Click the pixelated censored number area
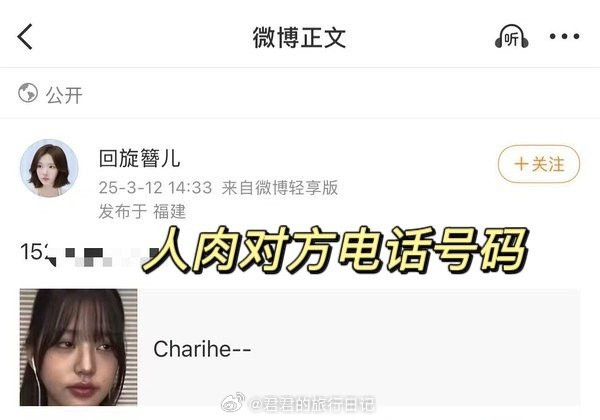Viewport: 600px width, 420px height. (x=101, y=257)
